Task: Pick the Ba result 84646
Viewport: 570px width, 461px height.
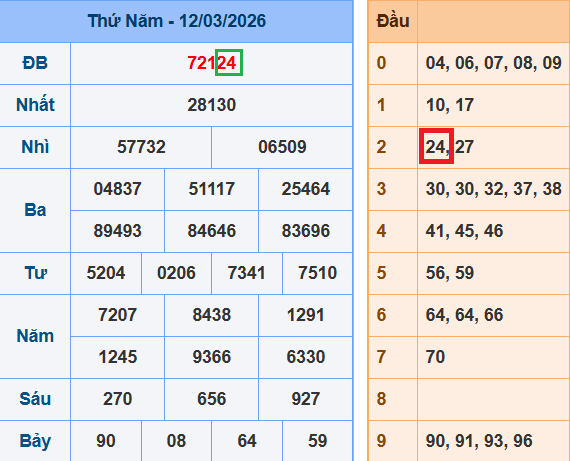Action: 212,231
